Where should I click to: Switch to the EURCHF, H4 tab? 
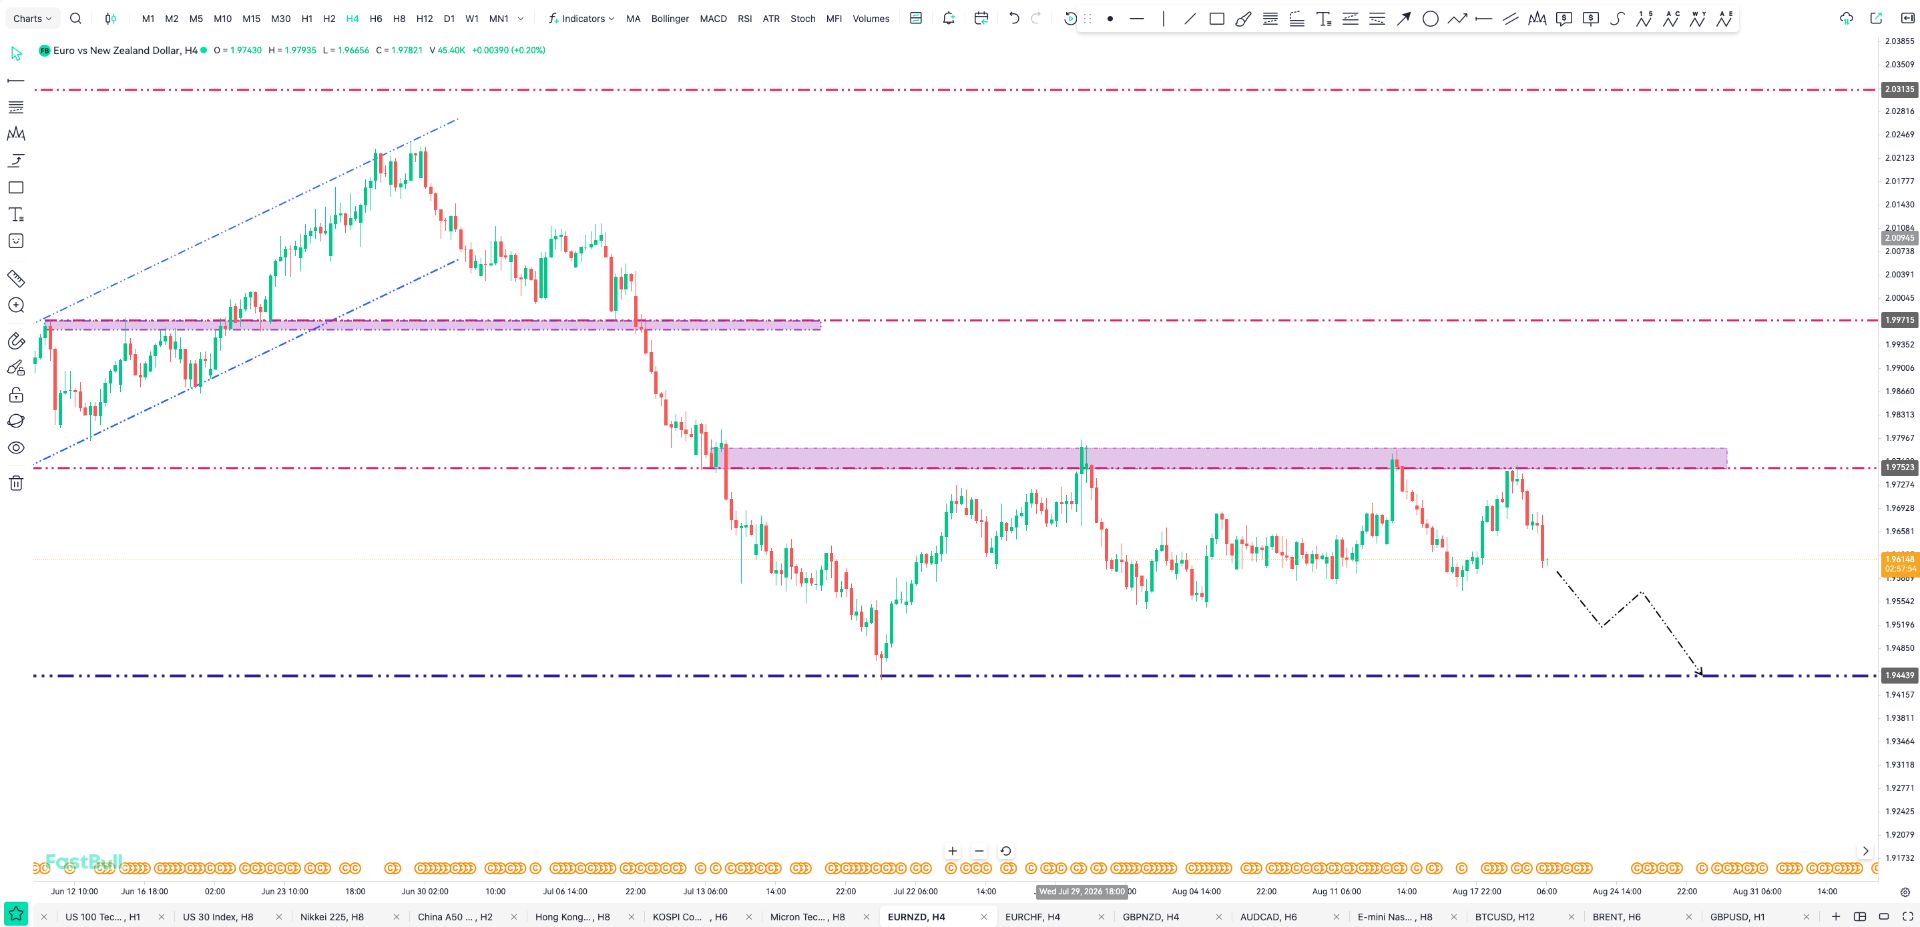(1032, 917)
